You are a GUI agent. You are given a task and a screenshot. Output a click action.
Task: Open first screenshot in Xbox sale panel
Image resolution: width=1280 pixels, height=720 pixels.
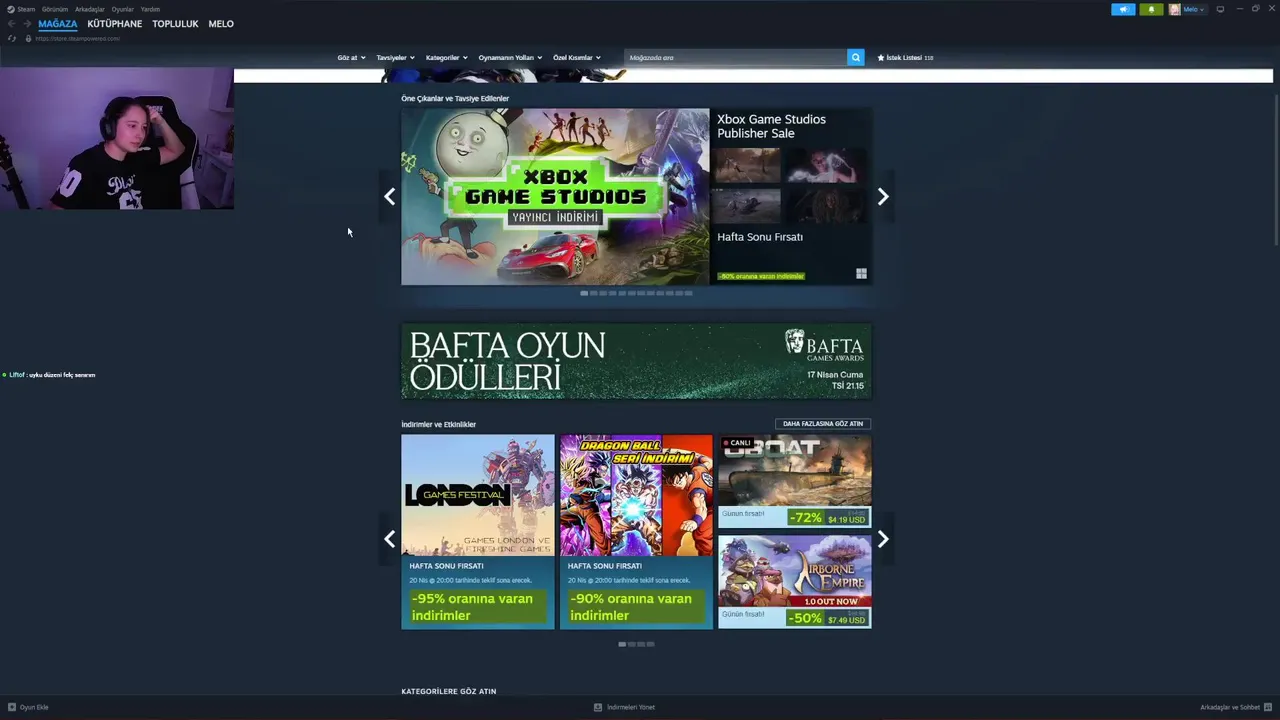748,166
